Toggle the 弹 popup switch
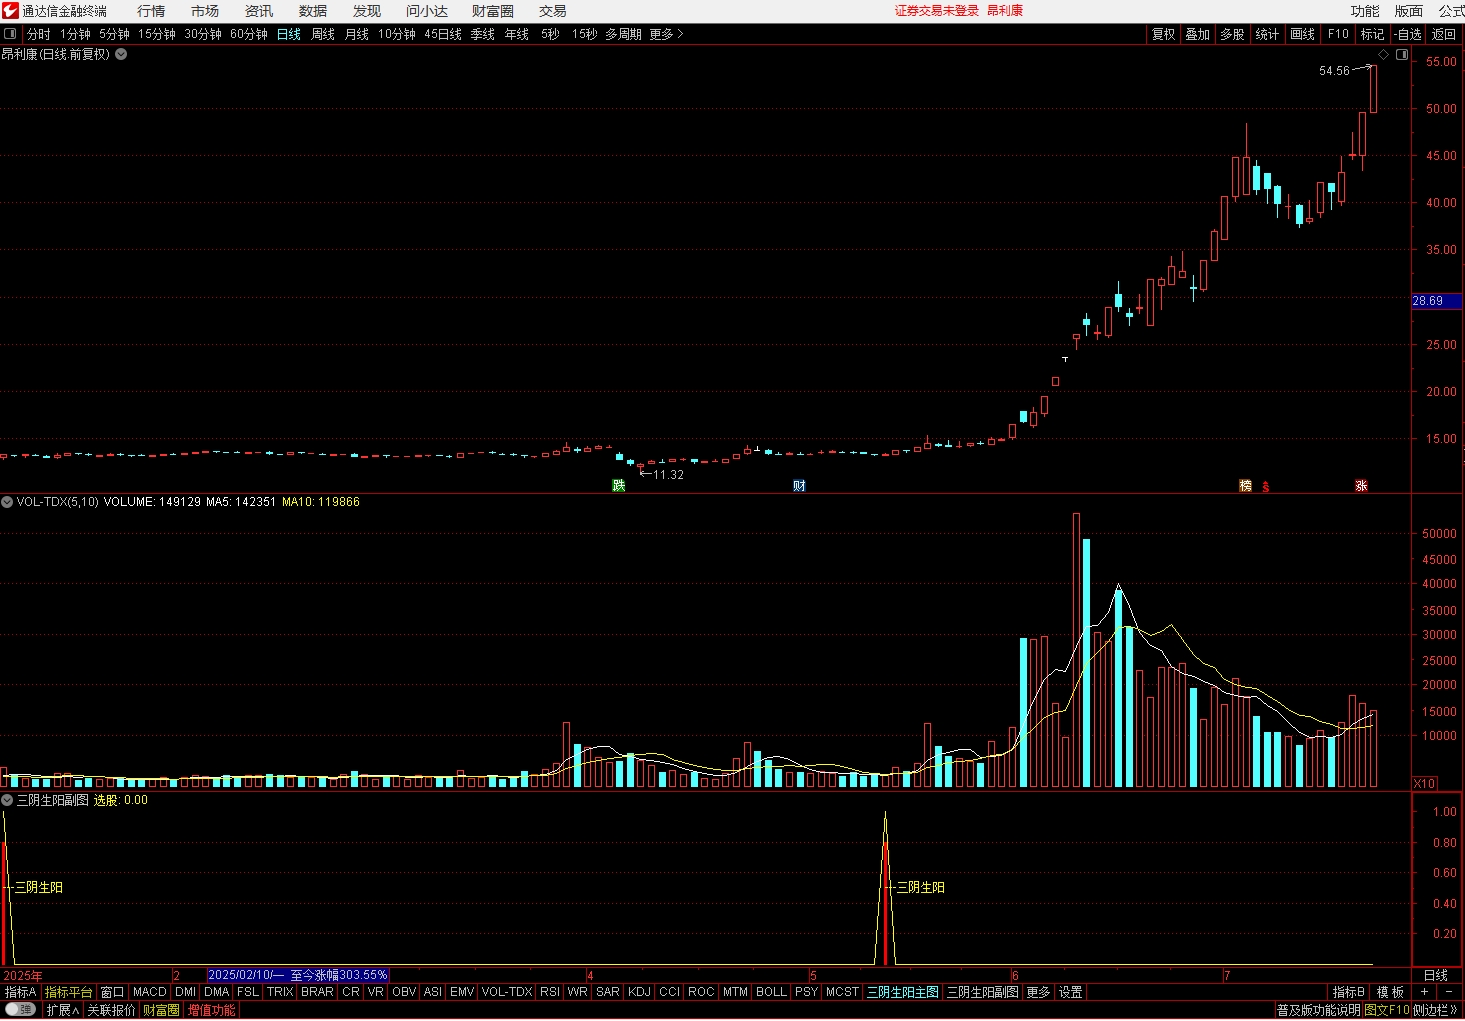The height and width of the screenshot is (1021, 1465). click(x=21, y=1010)
